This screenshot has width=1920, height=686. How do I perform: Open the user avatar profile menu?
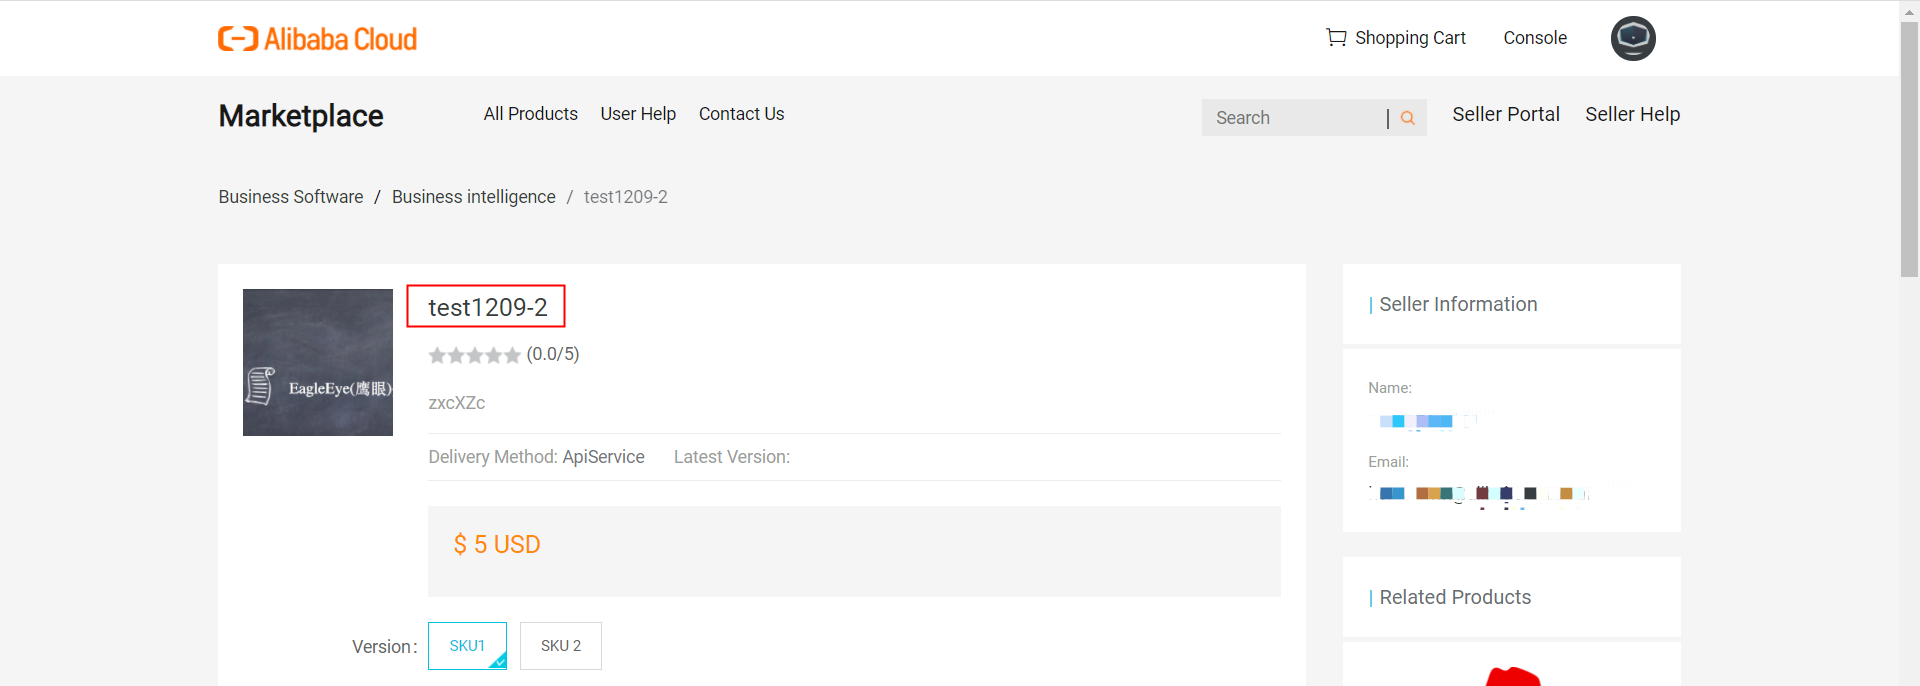[1633, 38]
